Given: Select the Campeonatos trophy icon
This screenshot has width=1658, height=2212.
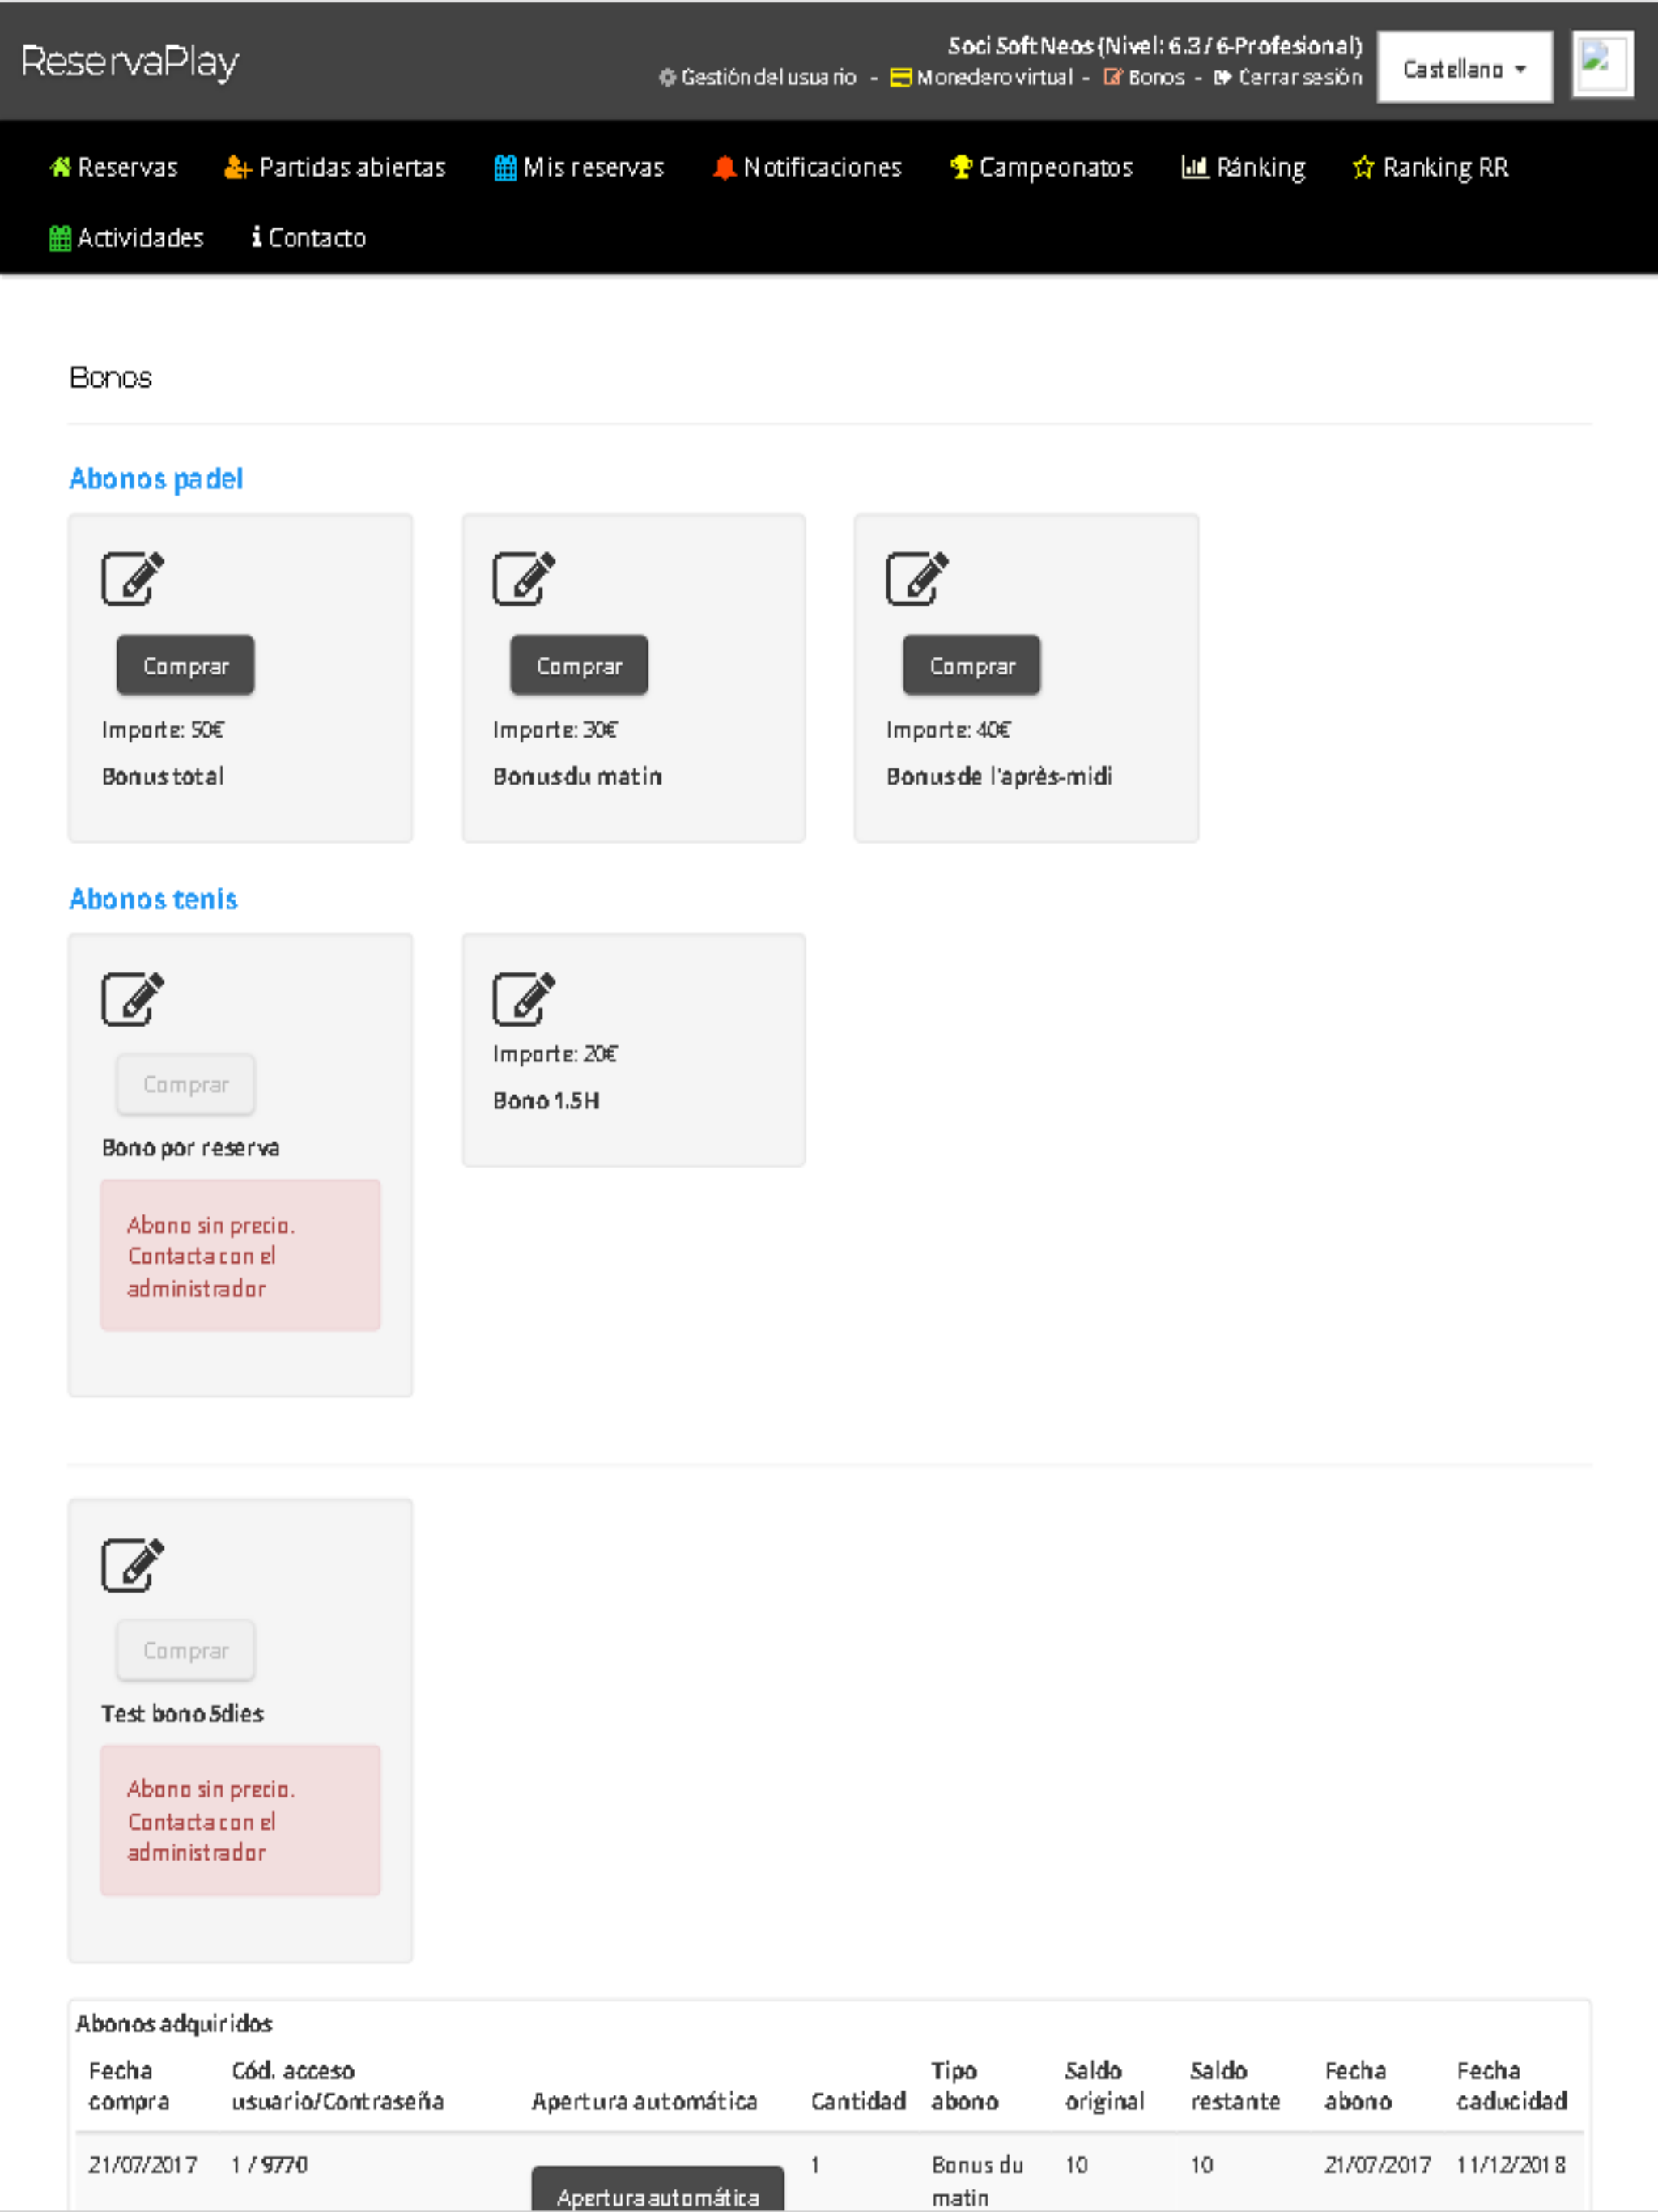Looking at the screenshot, I should pos(959,166).
